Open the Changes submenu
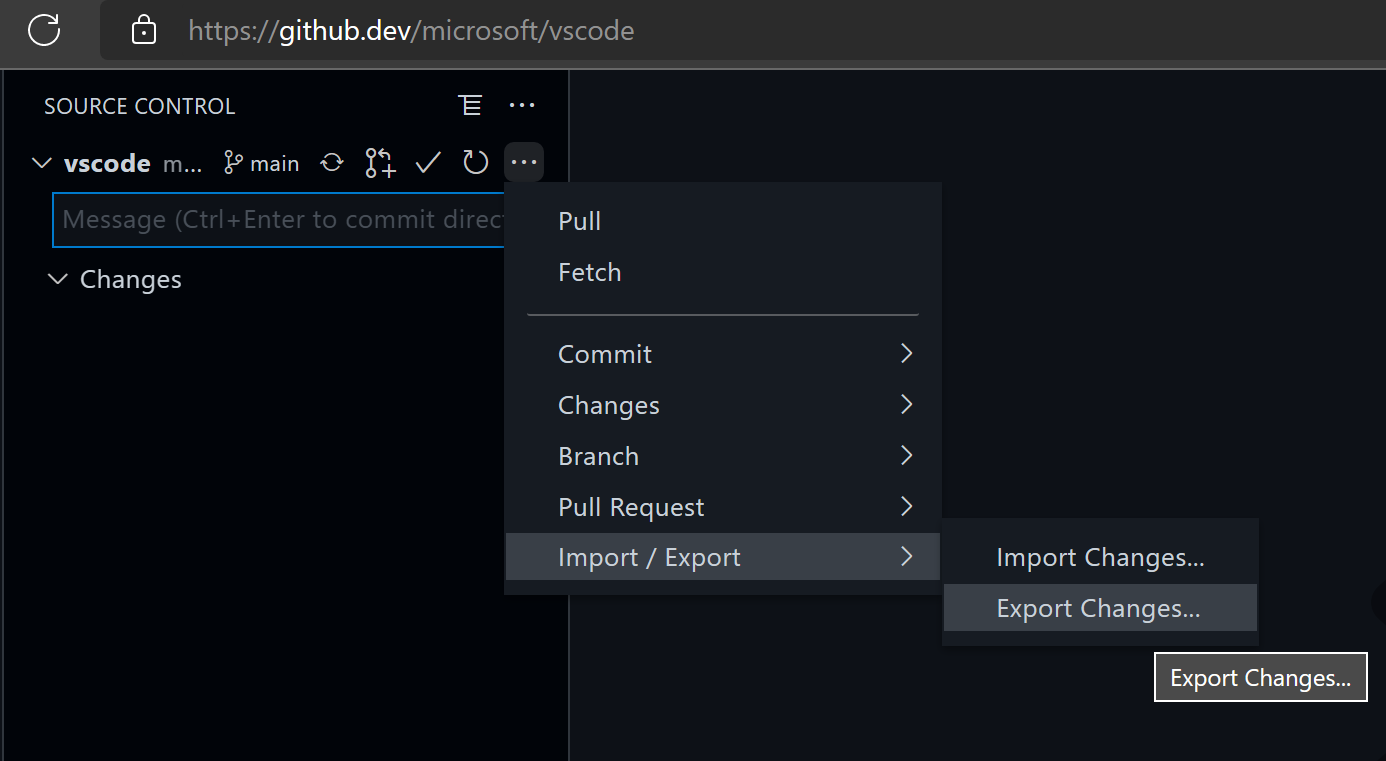Image resolution: width=1386 pixels, height=761 pixels. [x=723, y=405]
